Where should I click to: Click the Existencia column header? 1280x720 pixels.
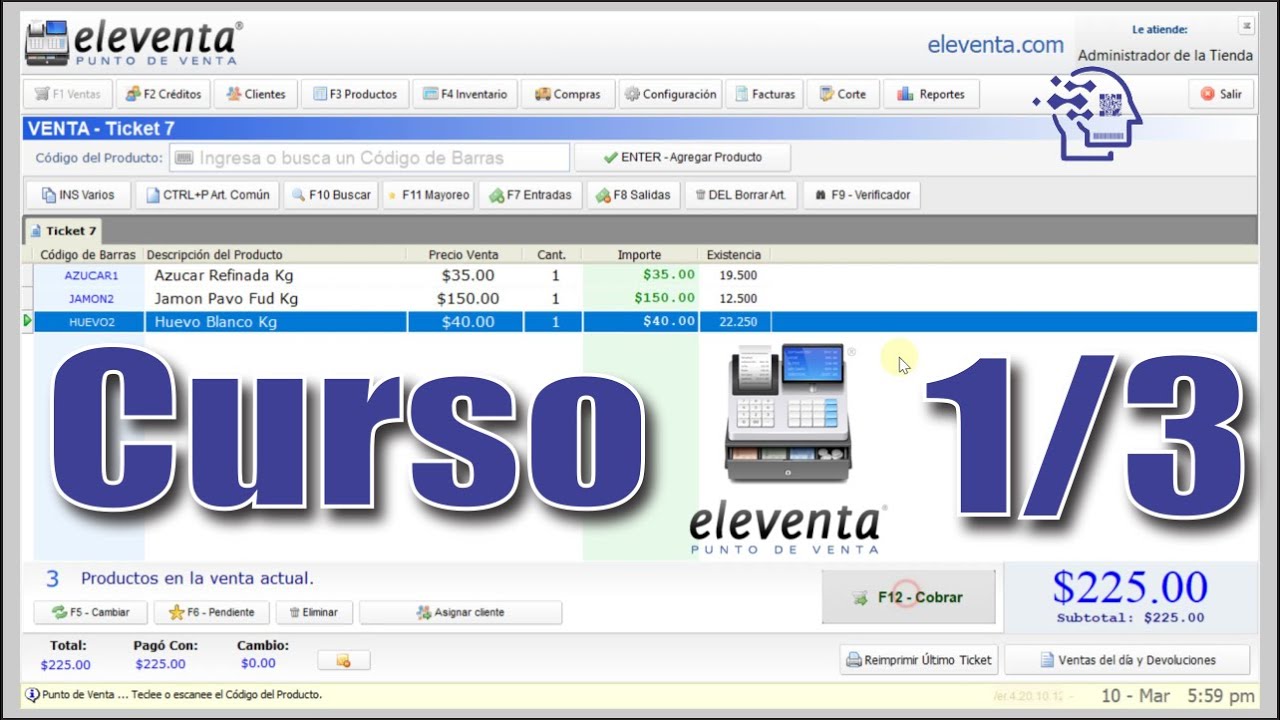(733, 255)
